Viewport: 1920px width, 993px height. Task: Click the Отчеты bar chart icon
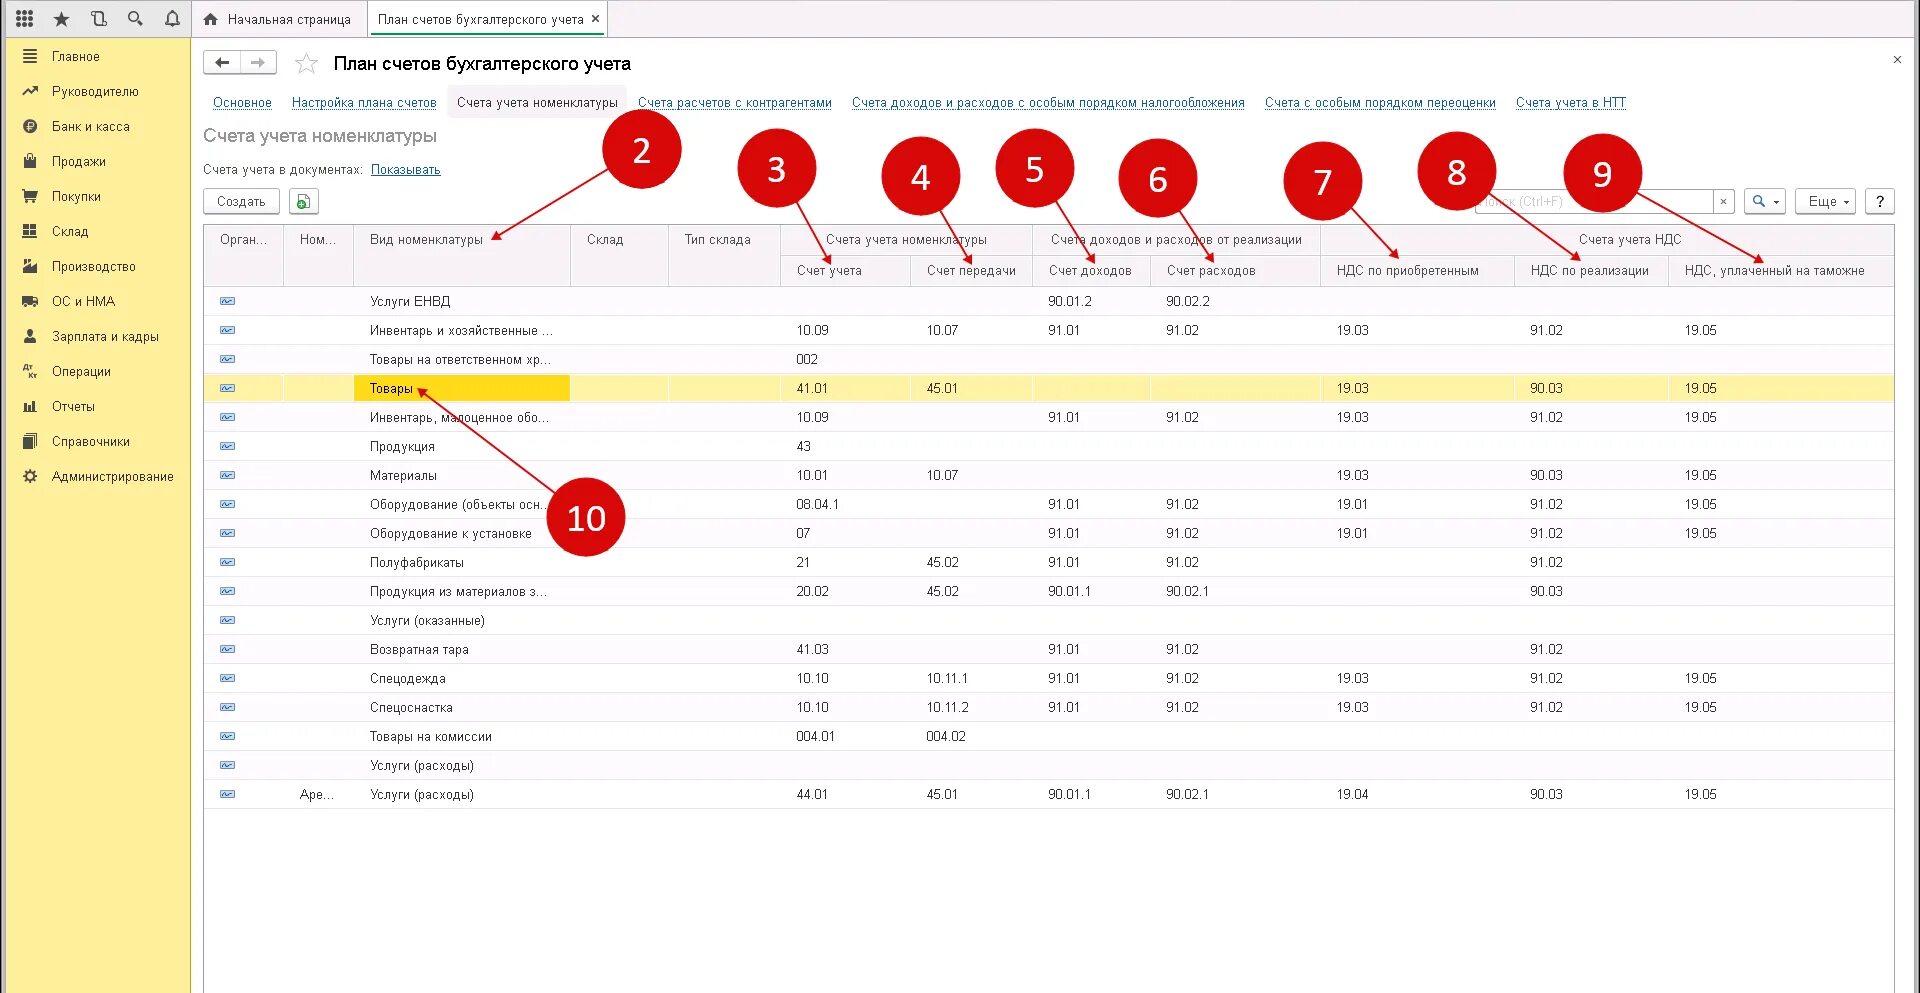(x=30, y=406)
